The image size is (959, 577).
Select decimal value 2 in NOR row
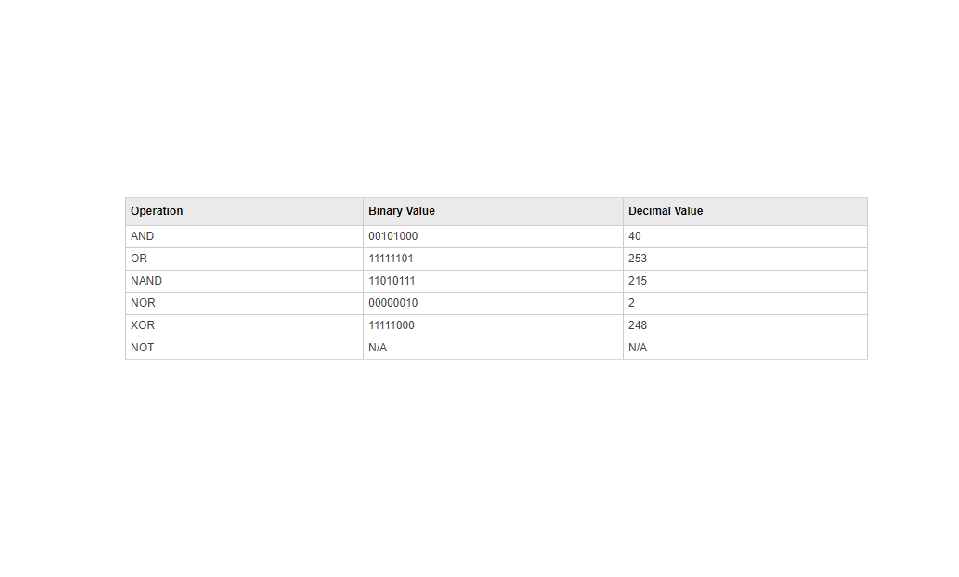[x=631, y=303]
